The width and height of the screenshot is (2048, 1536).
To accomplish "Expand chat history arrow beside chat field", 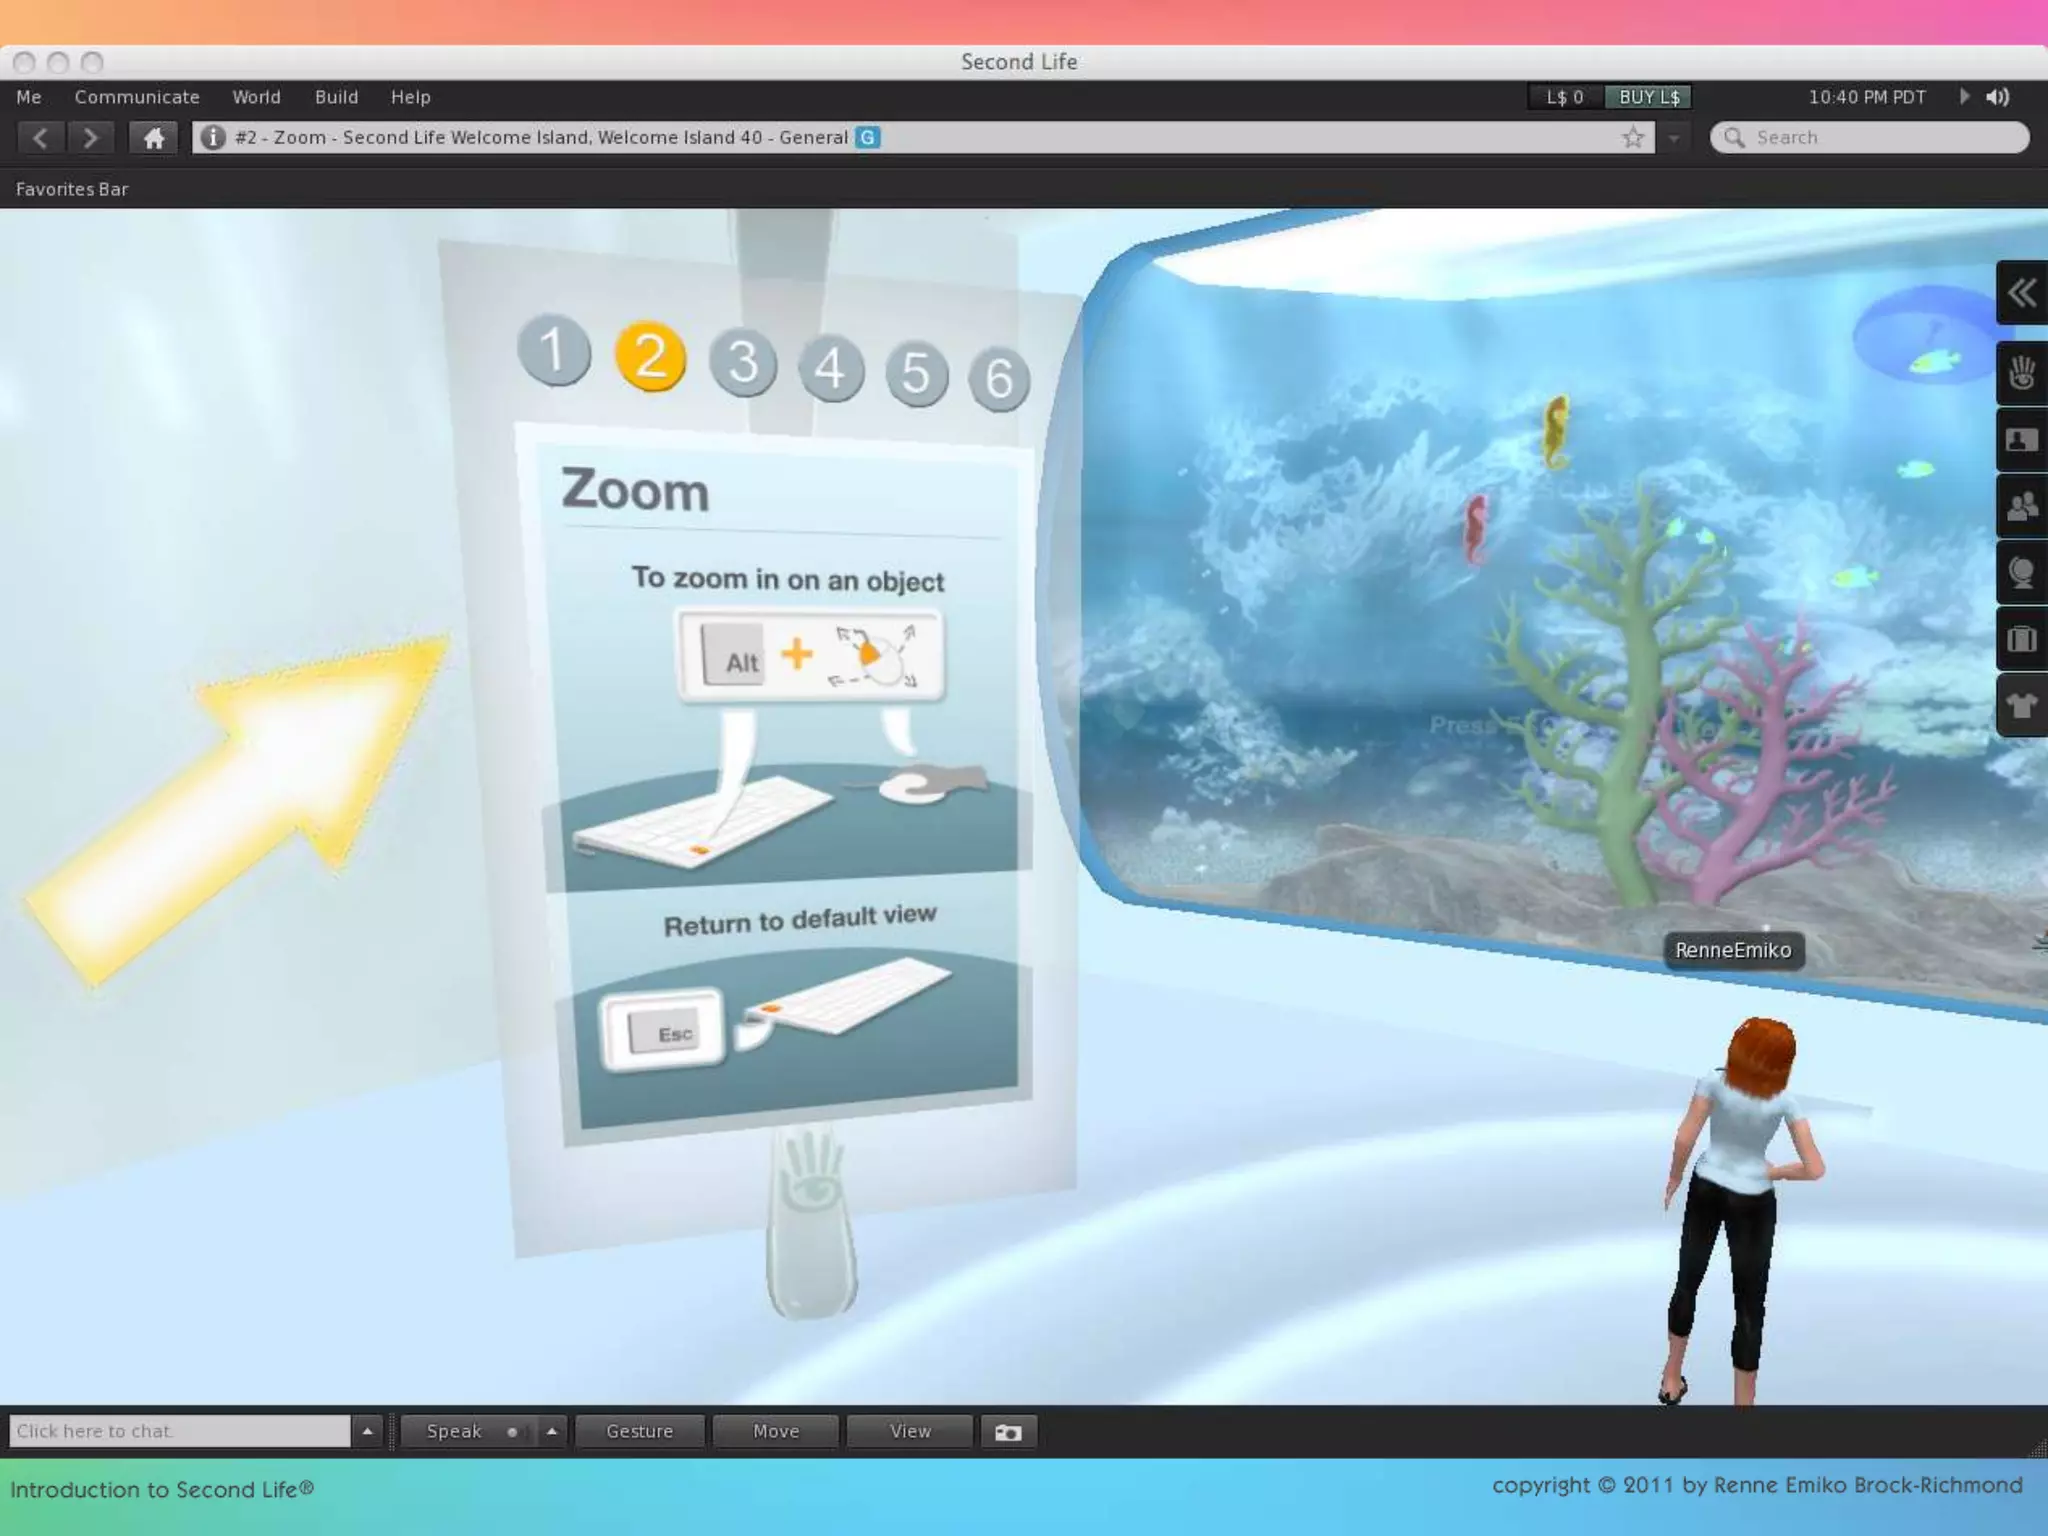I will 367,1432.
